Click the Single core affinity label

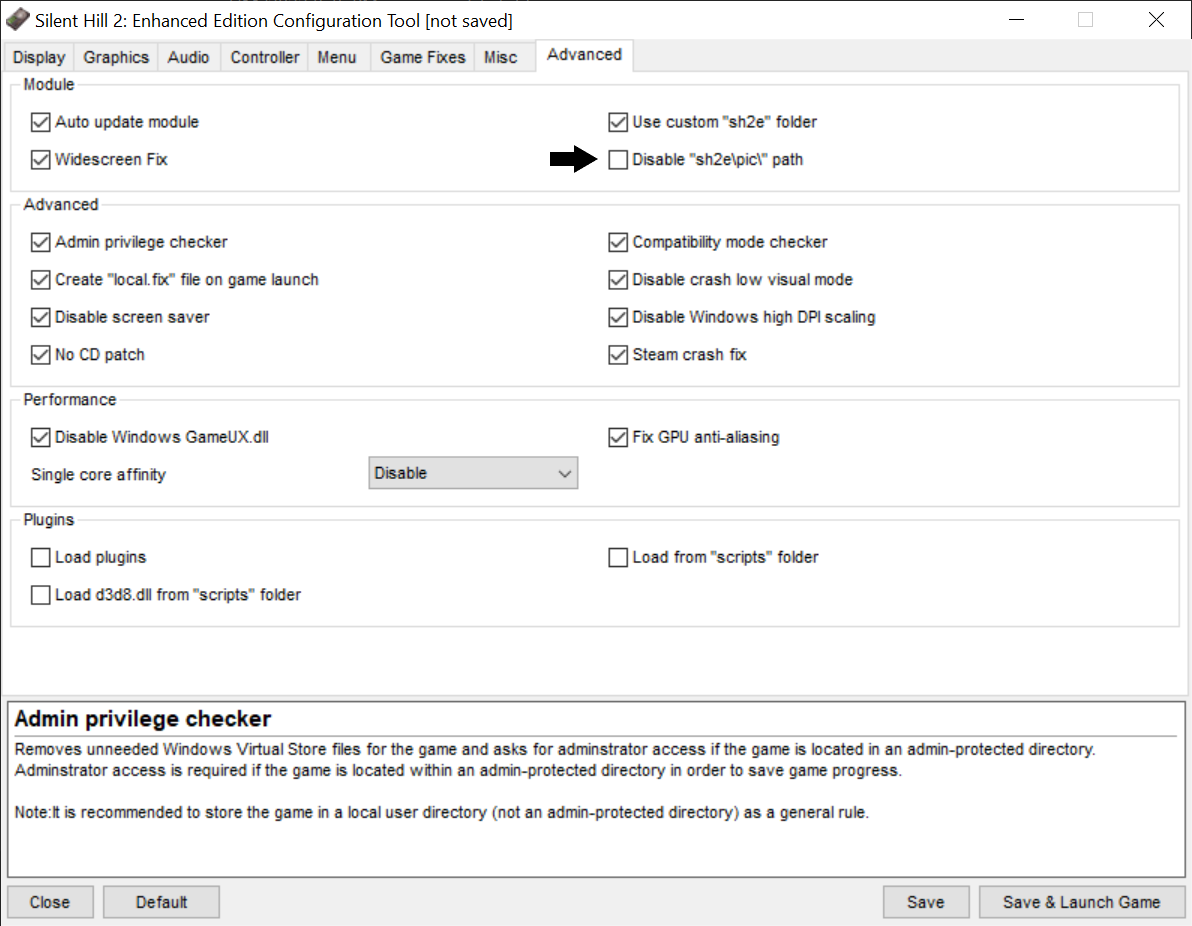click(98, 474)
